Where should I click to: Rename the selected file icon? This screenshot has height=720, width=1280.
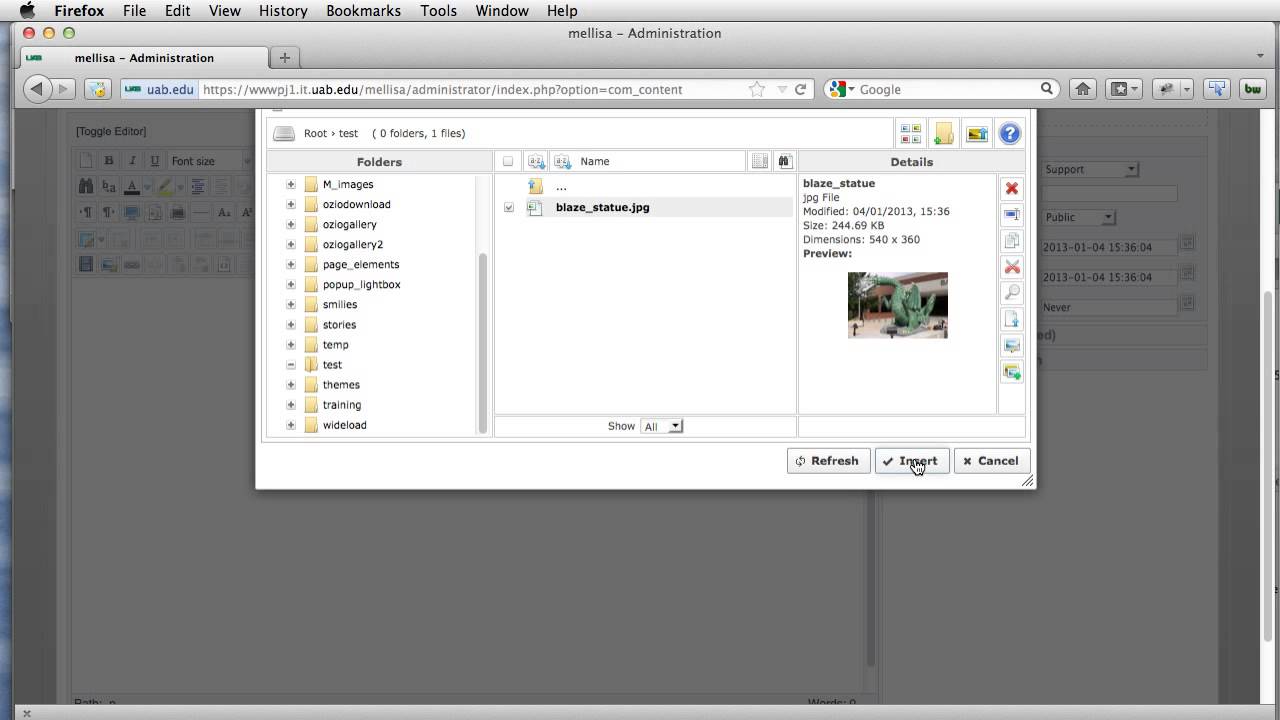1012,215
